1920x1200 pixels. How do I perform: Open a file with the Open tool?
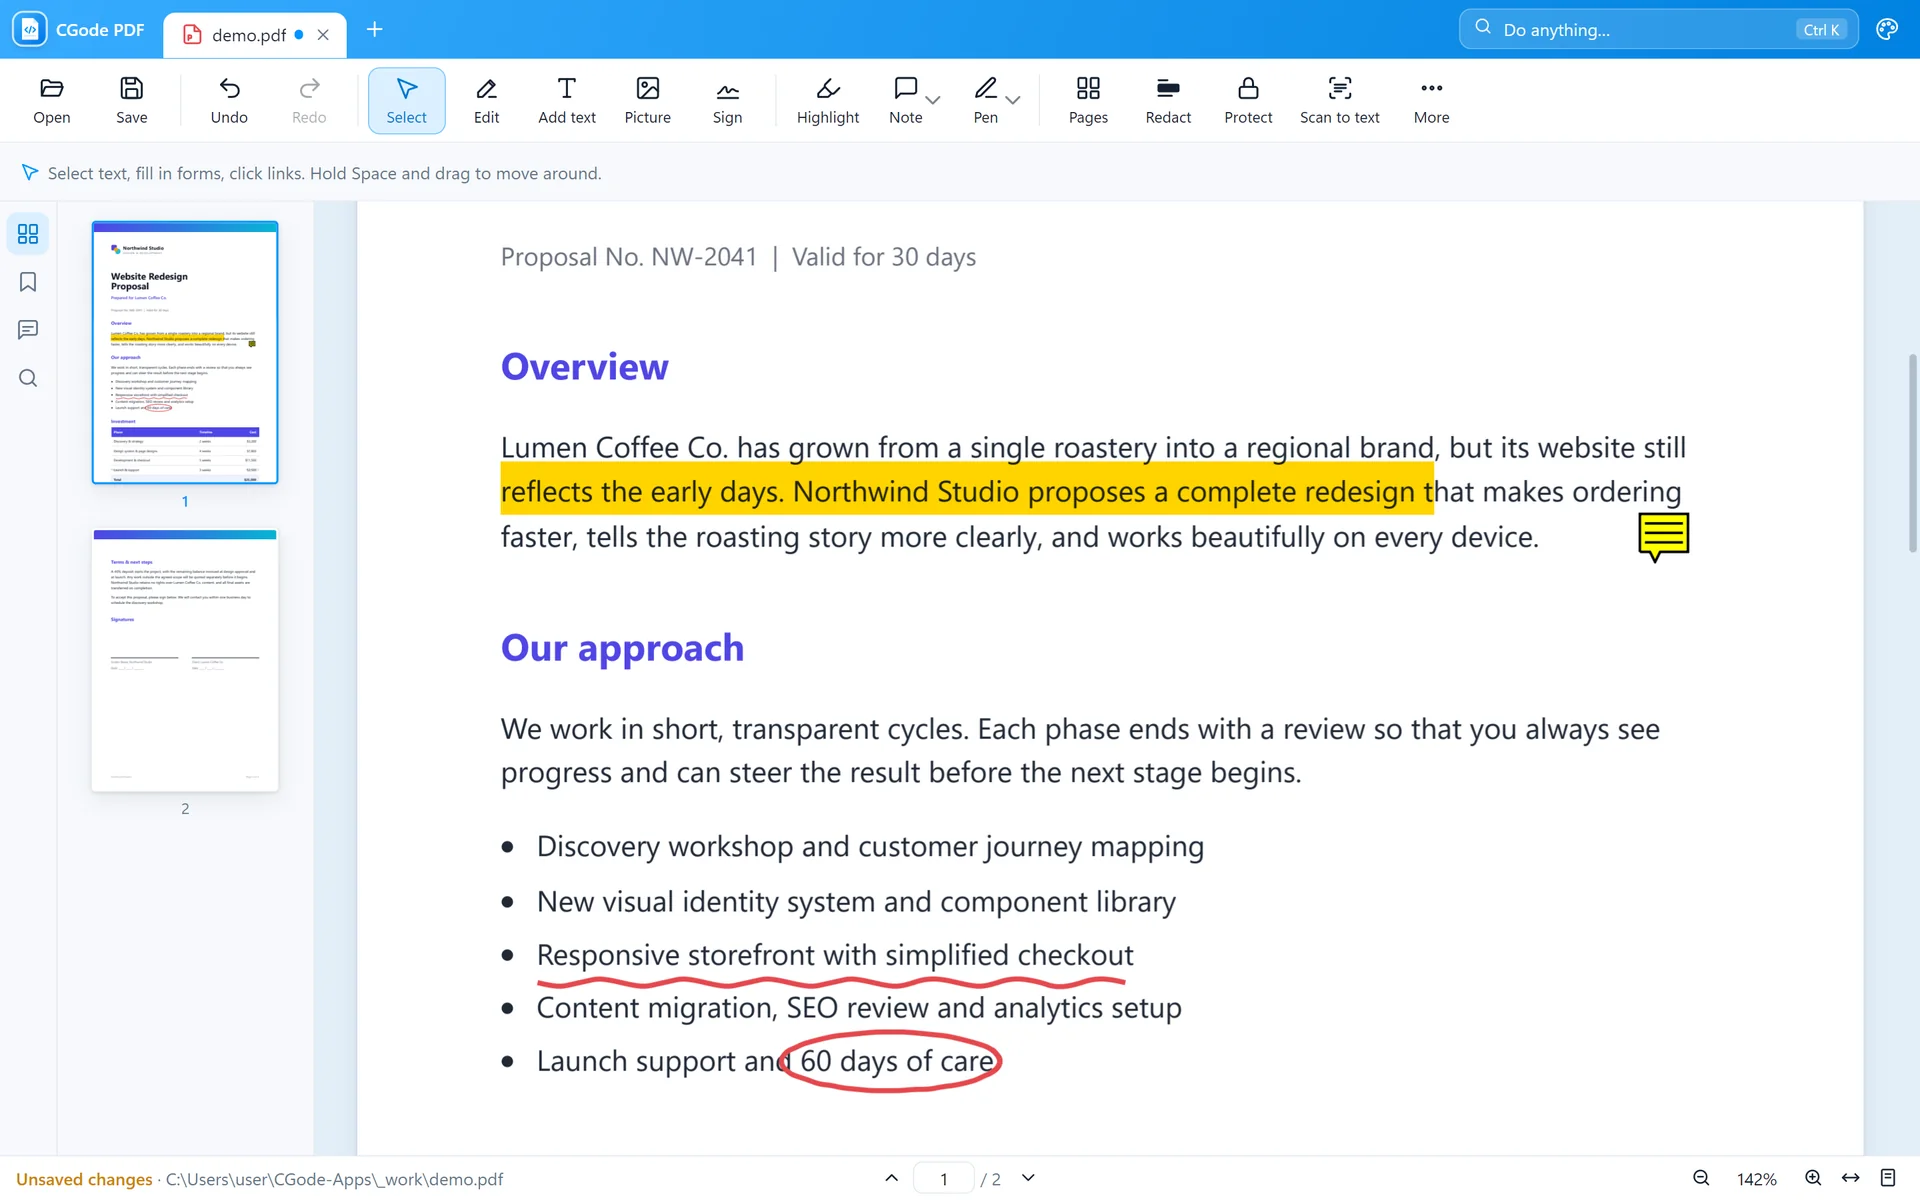[51, 100]
